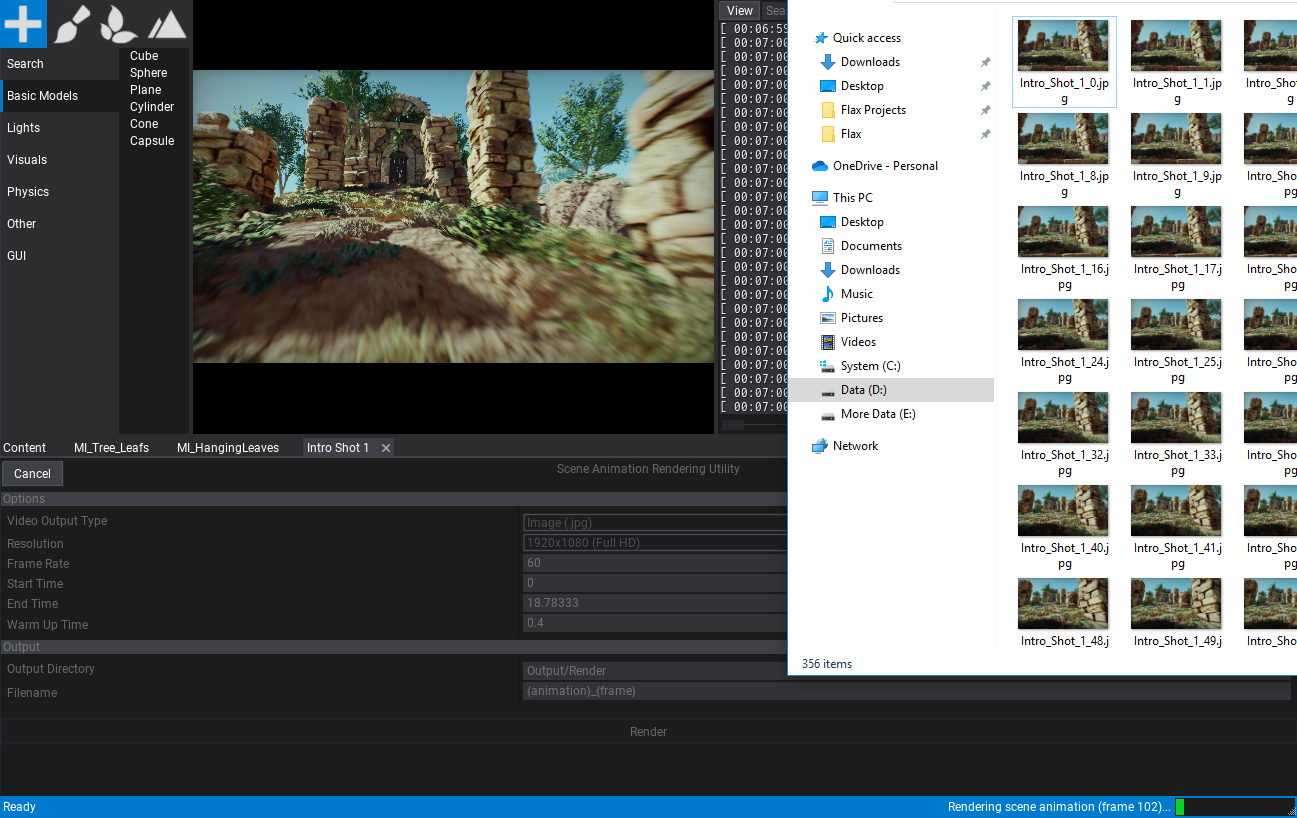Screen dimensions: 1297x818
Task: Switch to the MI_Tree_Leafs tab
Action: click(111, 448)
